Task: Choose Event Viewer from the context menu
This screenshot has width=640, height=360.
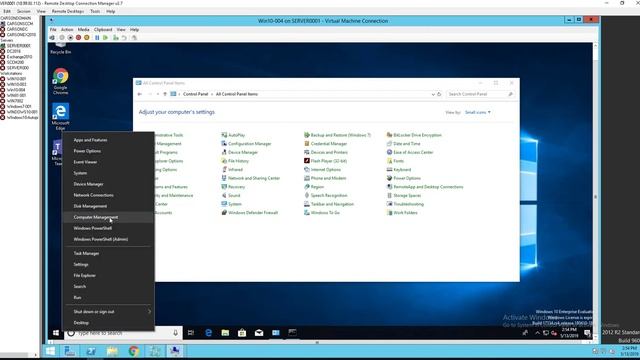Action: click(108, 162)
